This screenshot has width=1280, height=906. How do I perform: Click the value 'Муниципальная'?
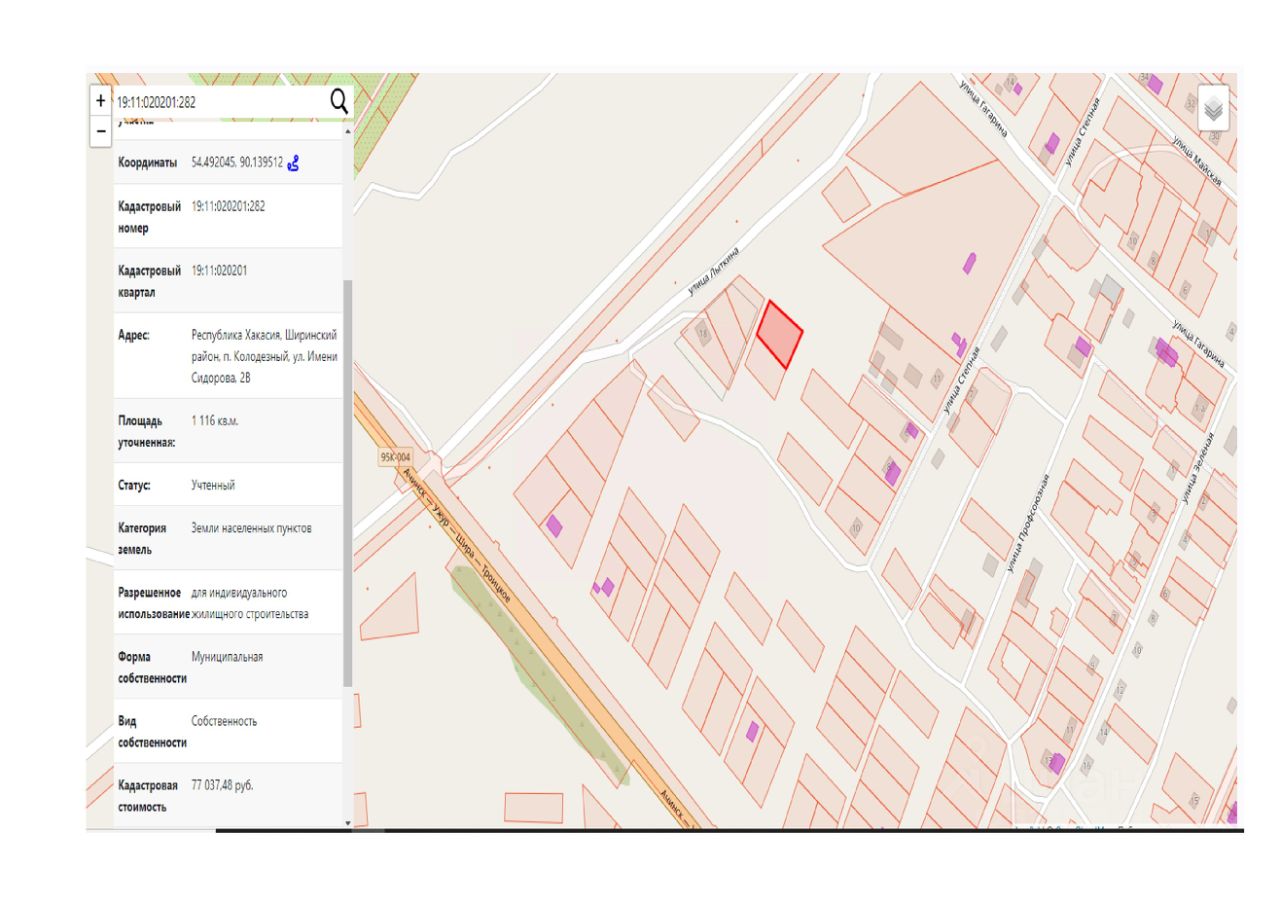pyautogui.click(x=227, y=657)
